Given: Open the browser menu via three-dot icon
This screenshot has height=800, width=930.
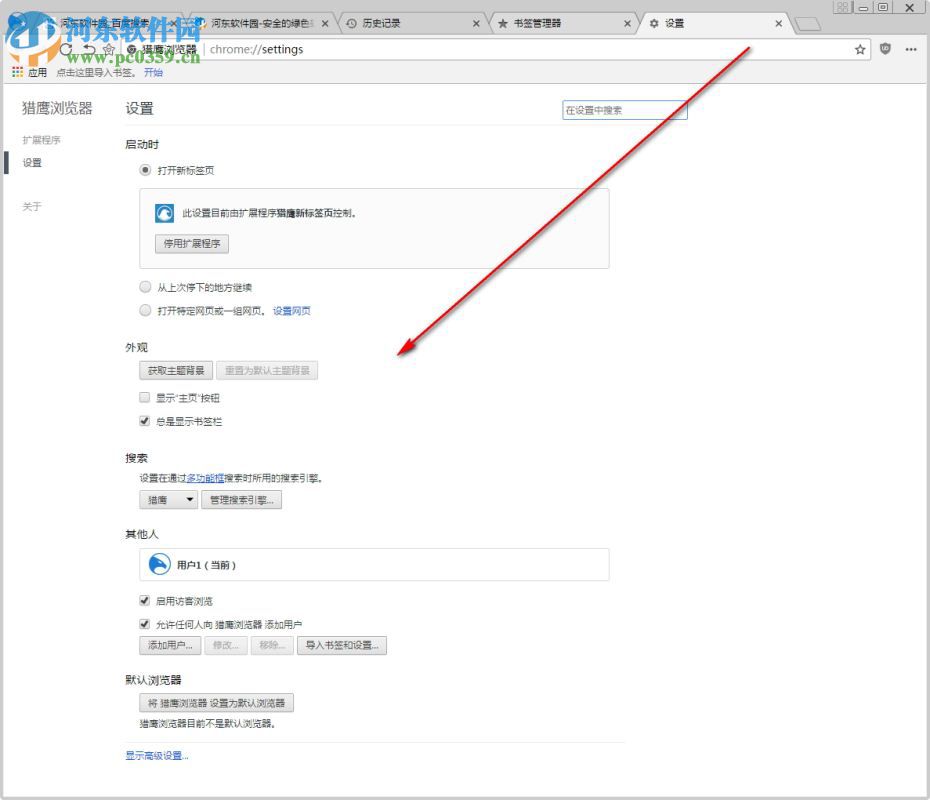Looking at the screenshot, I should tap(911, 49).
